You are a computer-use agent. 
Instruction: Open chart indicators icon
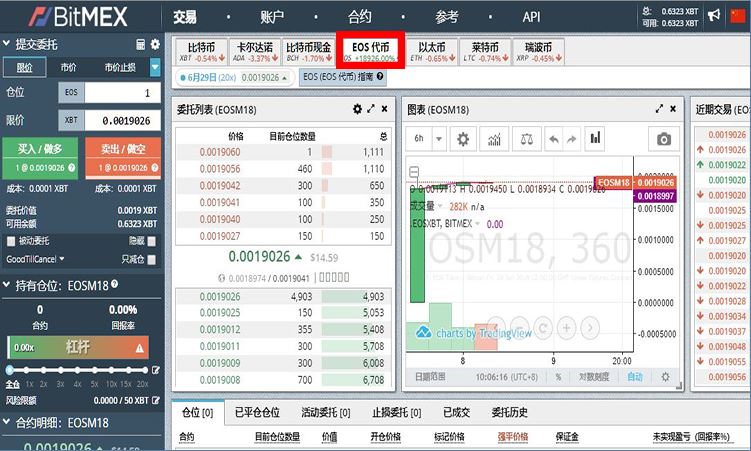tap(494, 139)
